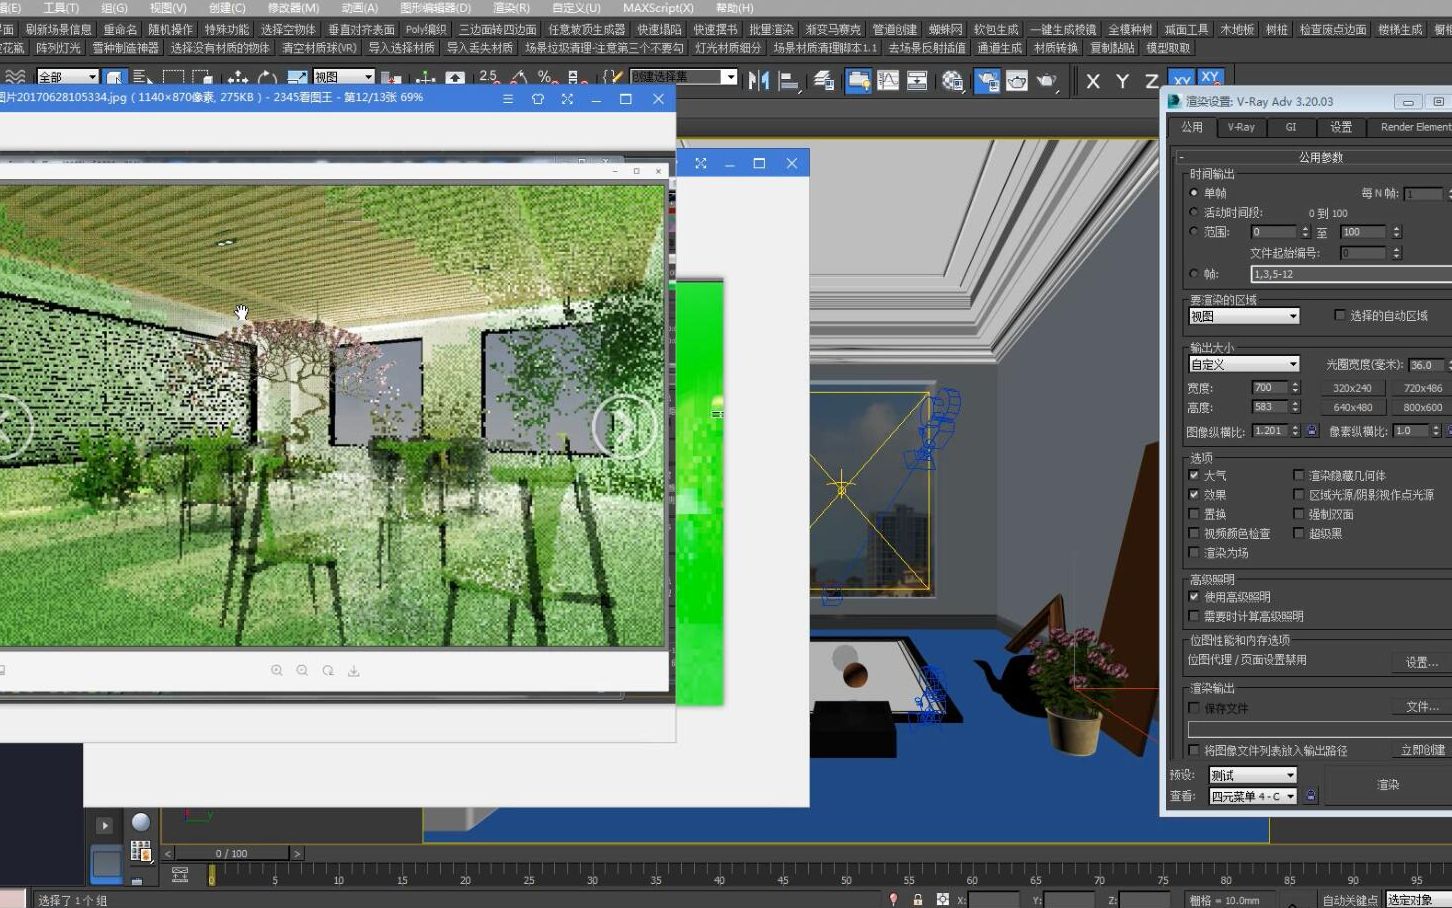Open the 输出大小 dropdown showing 自定义

pyautogui.click(x=1243, y=363)
